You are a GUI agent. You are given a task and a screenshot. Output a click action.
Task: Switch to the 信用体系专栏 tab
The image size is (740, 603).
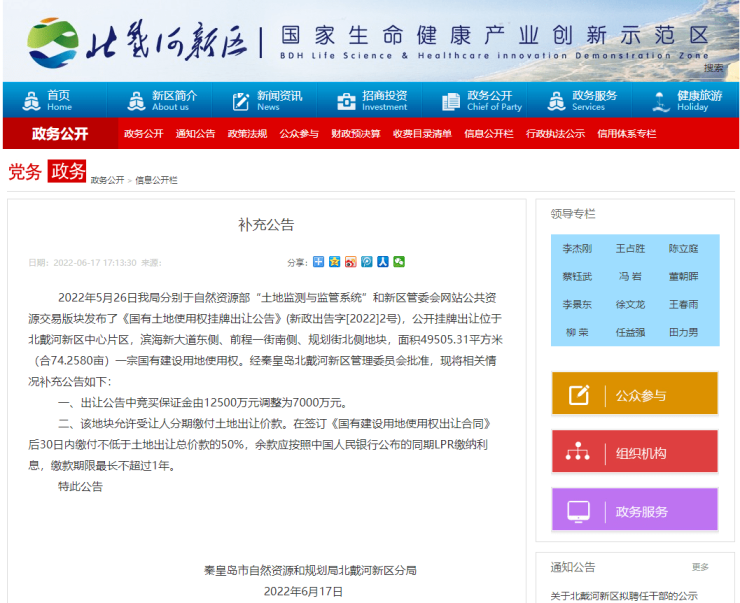coord(626,134)
